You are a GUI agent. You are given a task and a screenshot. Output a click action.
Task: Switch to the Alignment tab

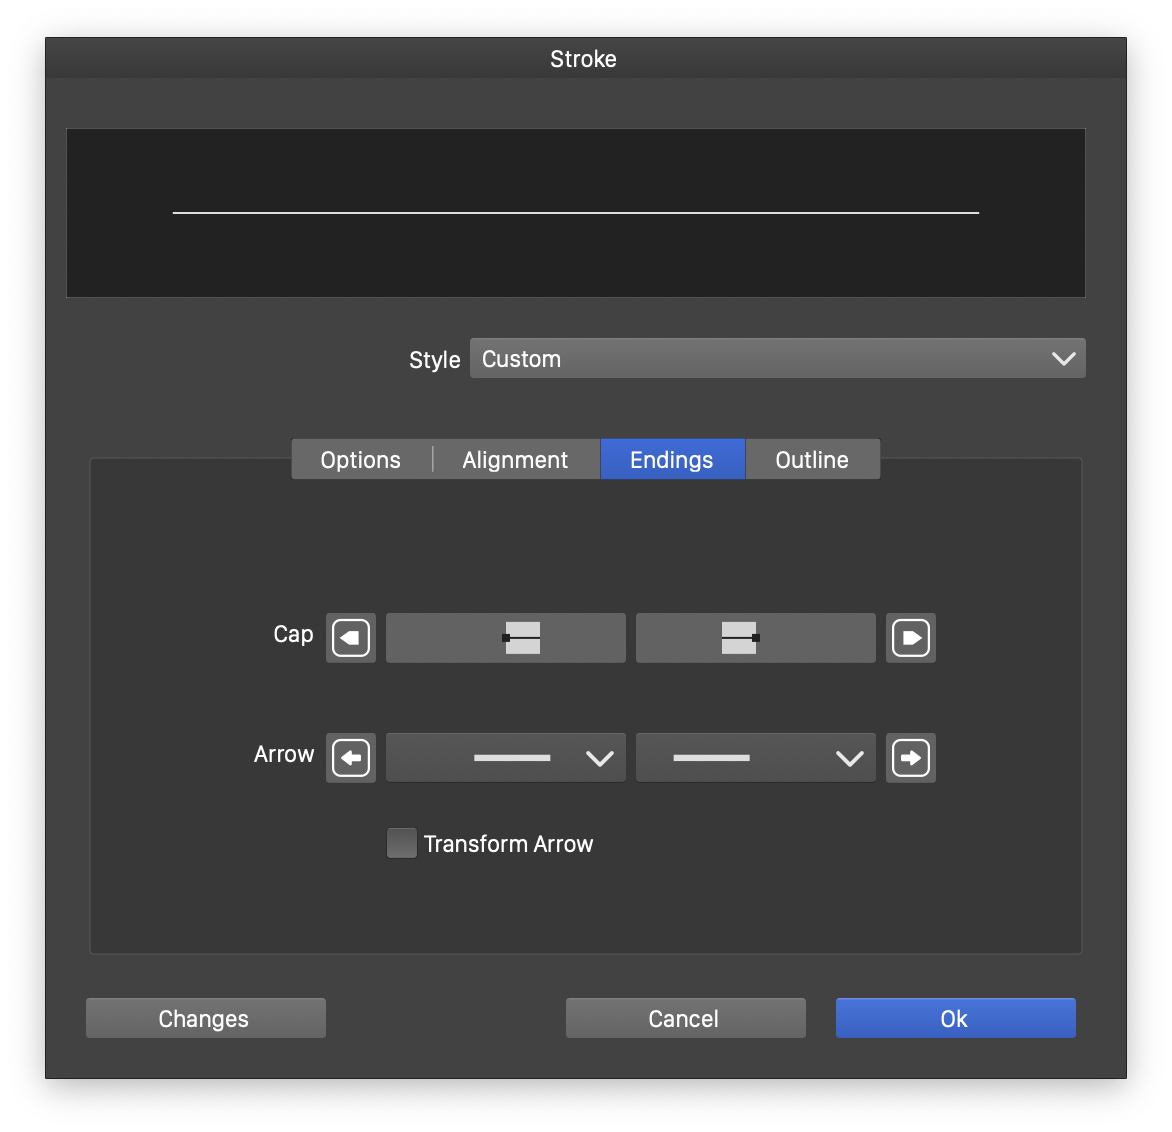coord(515,460)
